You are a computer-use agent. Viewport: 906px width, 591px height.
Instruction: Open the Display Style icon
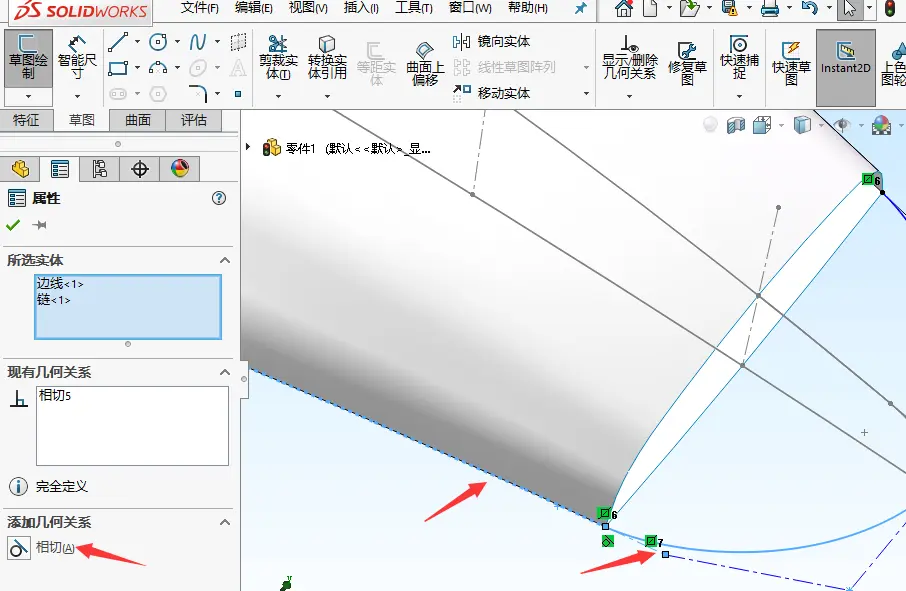point(802,125)
